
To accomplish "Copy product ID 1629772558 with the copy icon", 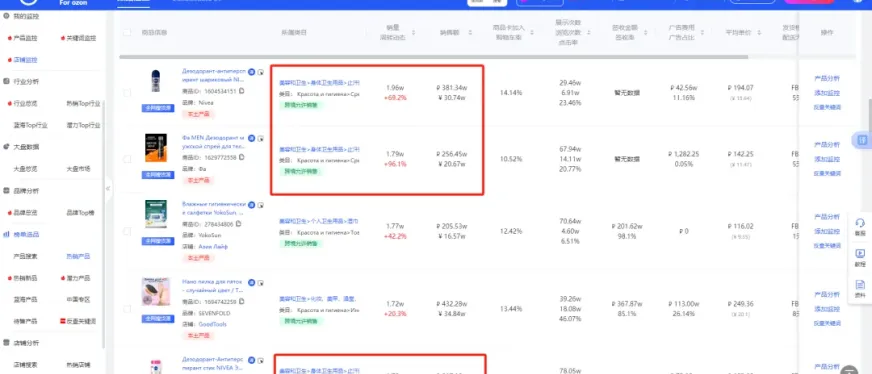I will point(241,157).
